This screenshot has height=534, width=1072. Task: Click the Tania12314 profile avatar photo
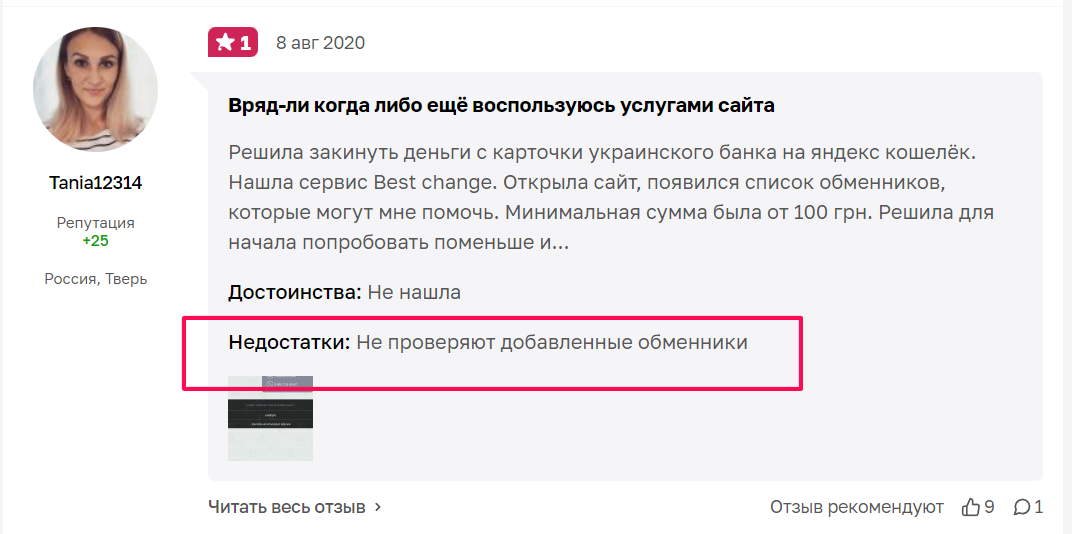click(95, 89)
